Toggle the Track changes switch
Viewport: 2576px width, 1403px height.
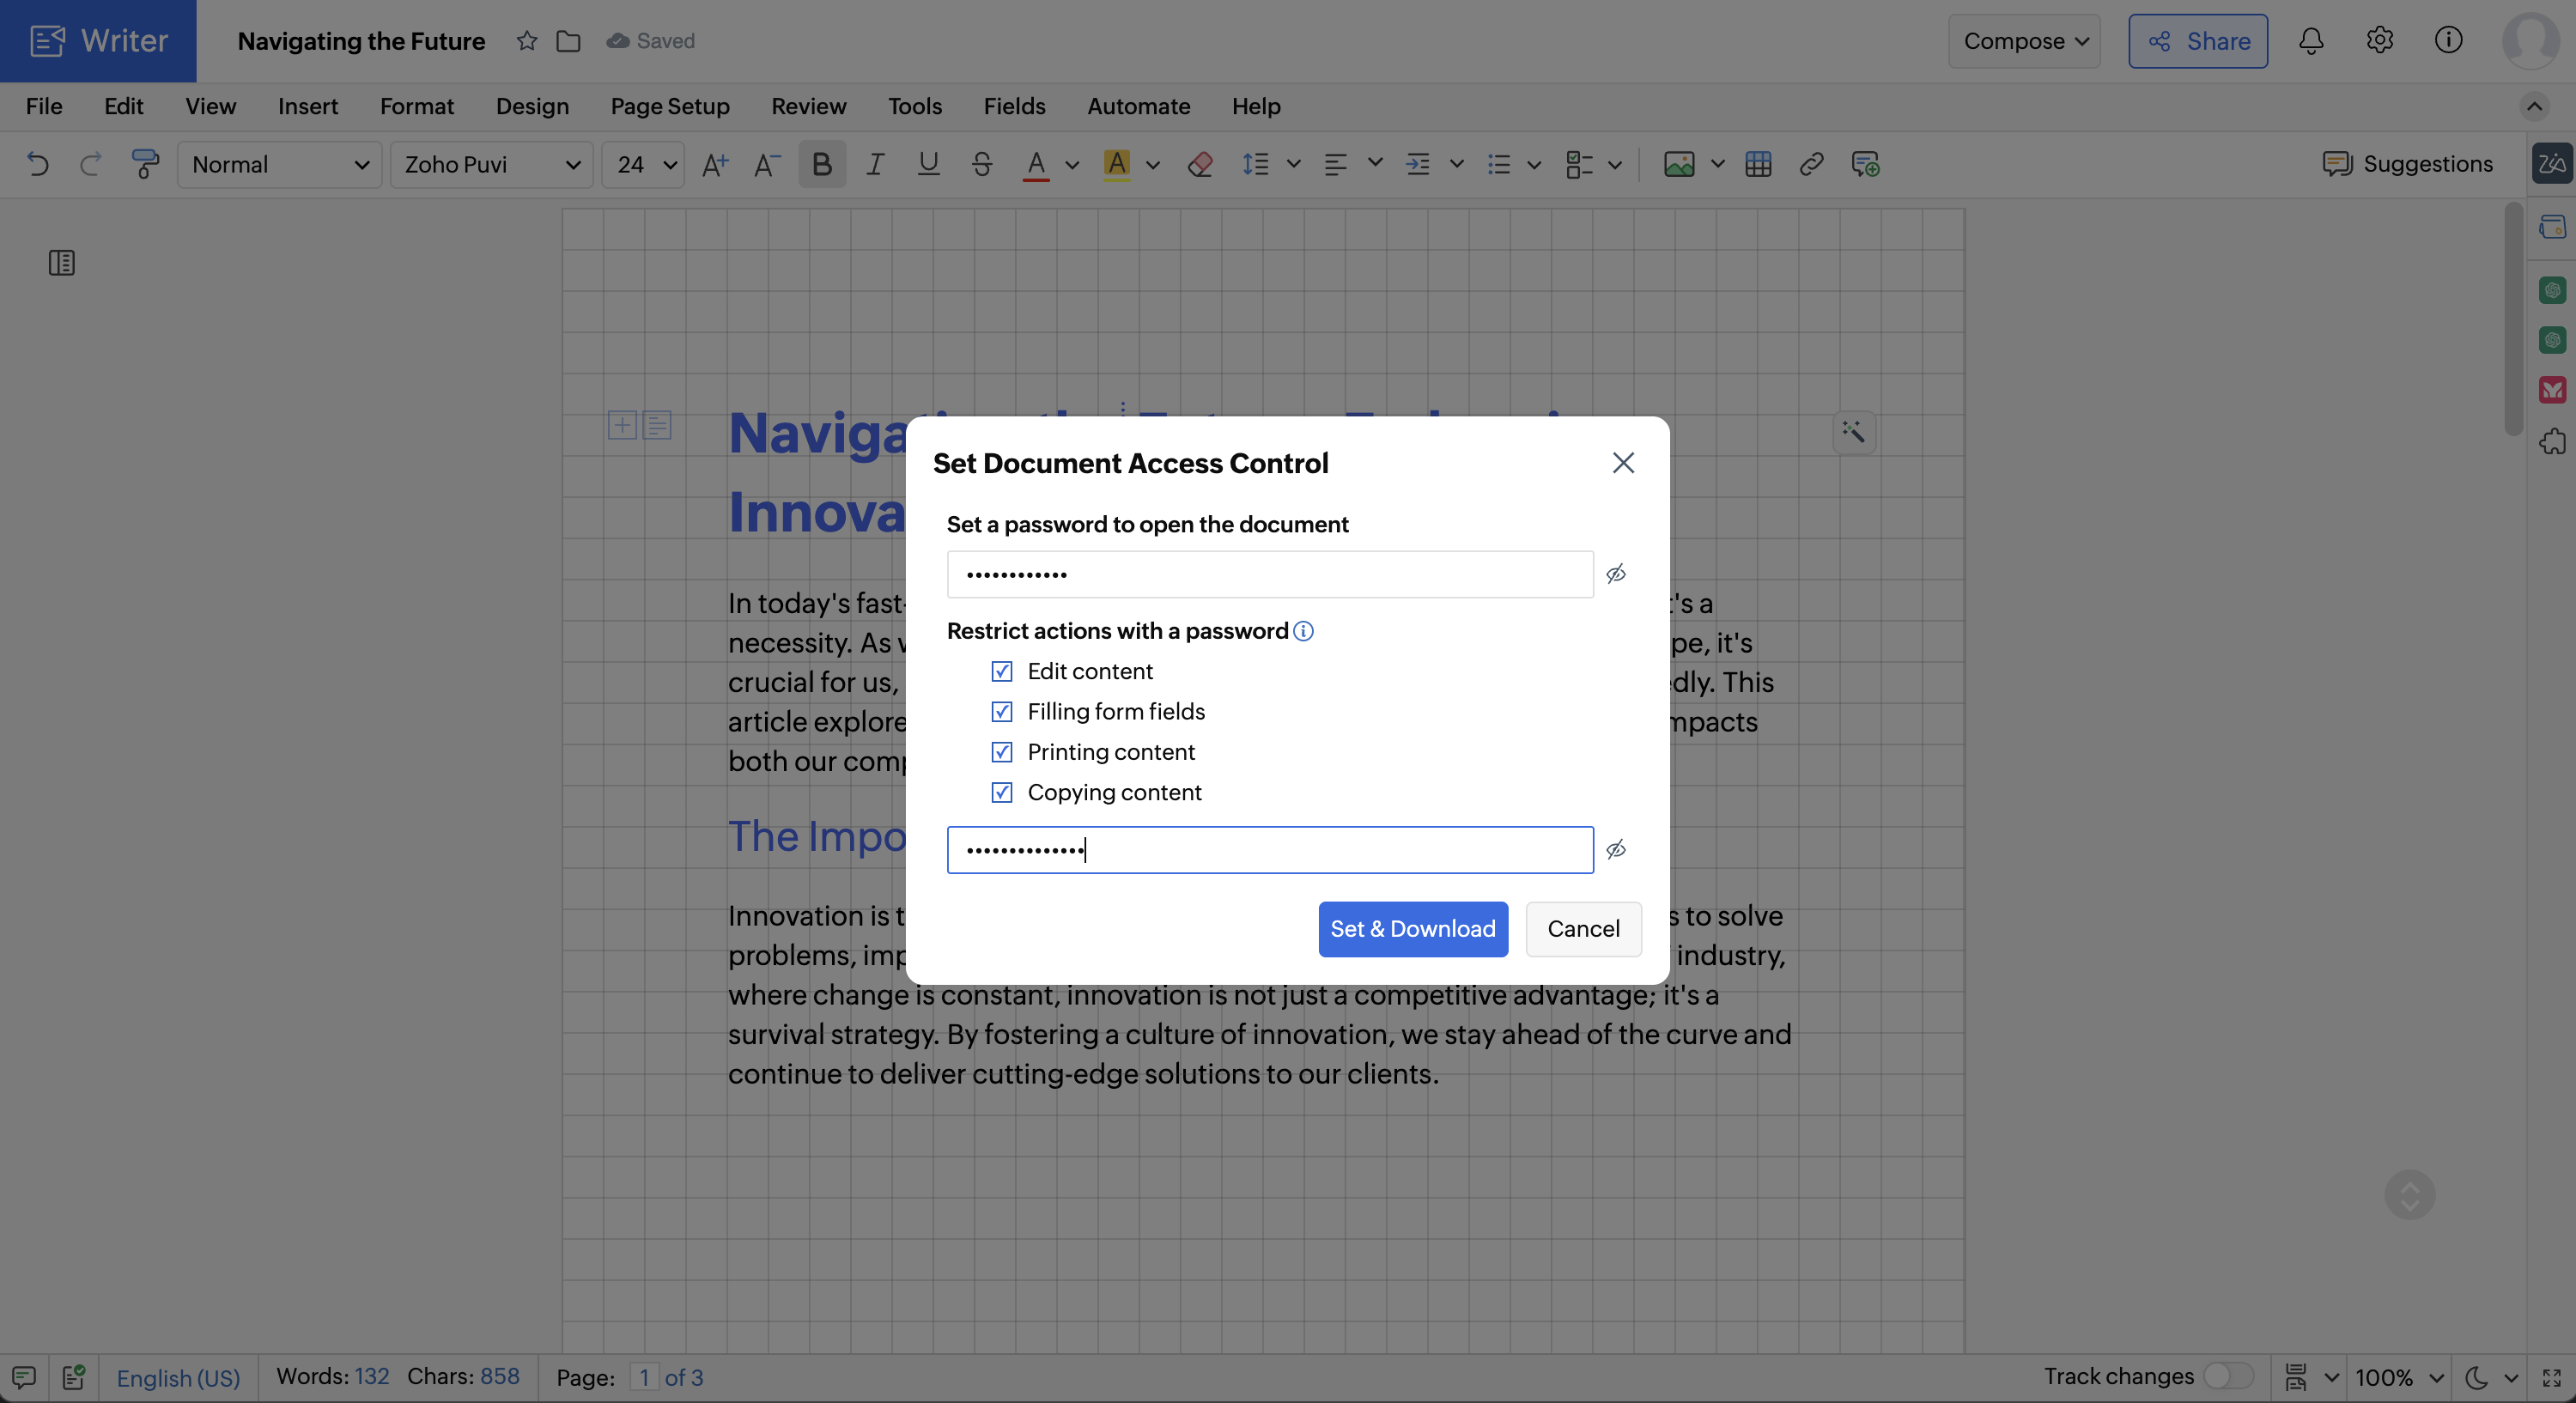point(2227,1376)
